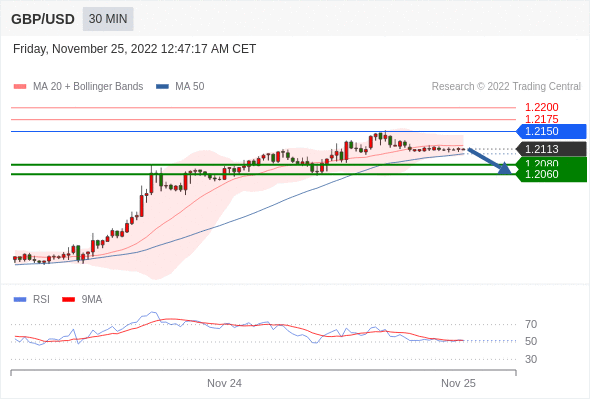Click the blue downward forecast arrow
The height and width of the screenshot is (400, 590).
coord(490,161)
